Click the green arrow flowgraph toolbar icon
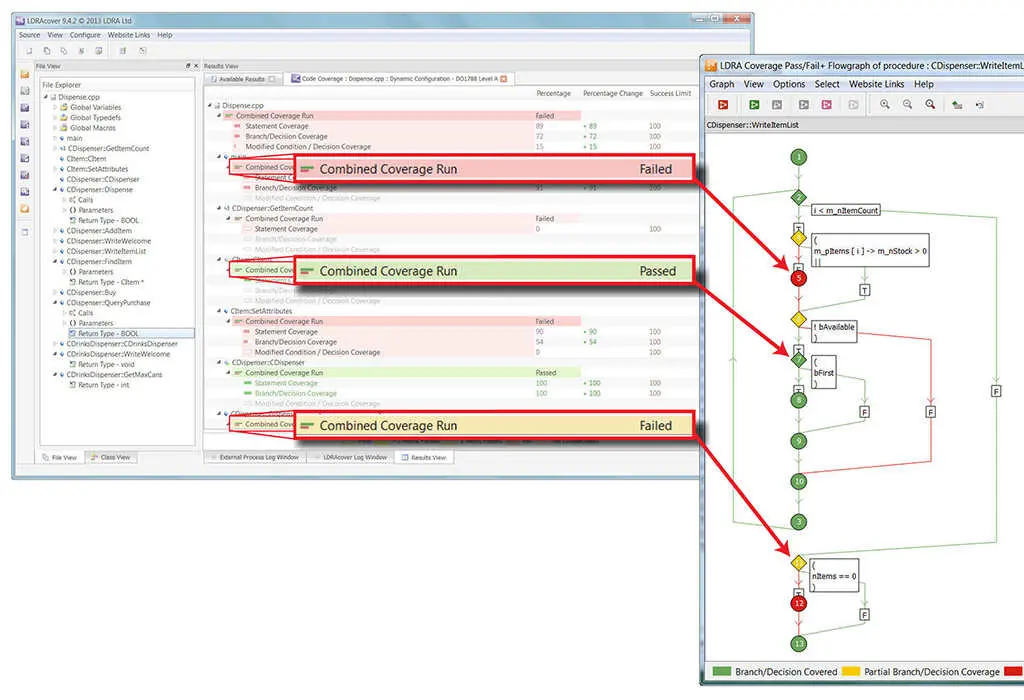 957,104
